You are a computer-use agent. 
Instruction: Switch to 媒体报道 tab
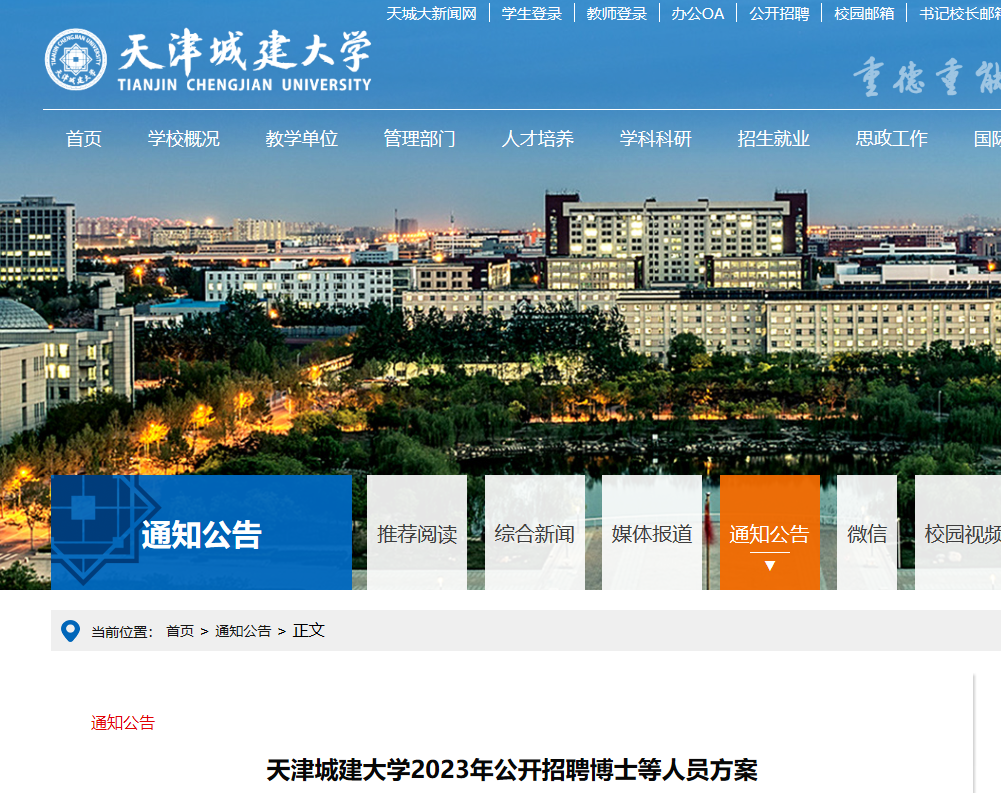pyautogui.click(x=652, y=532)
